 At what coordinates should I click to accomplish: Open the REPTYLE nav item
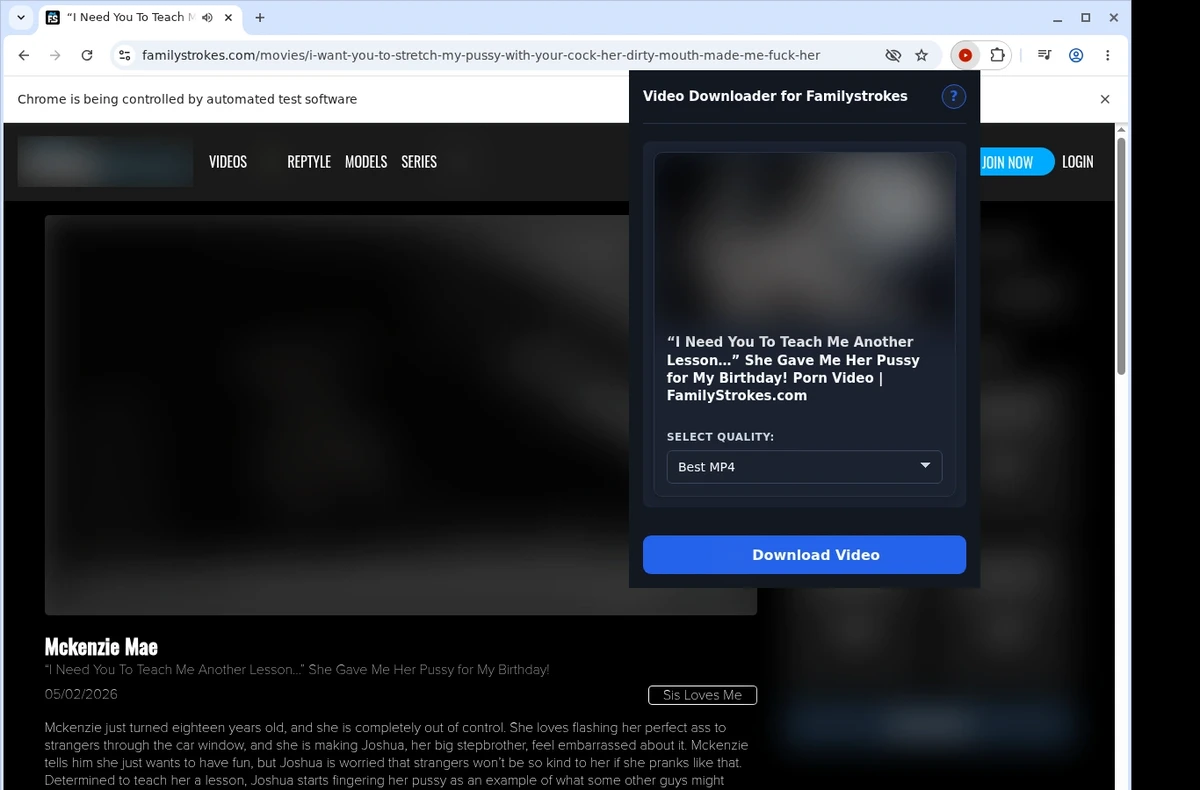[x=309, y=162]
